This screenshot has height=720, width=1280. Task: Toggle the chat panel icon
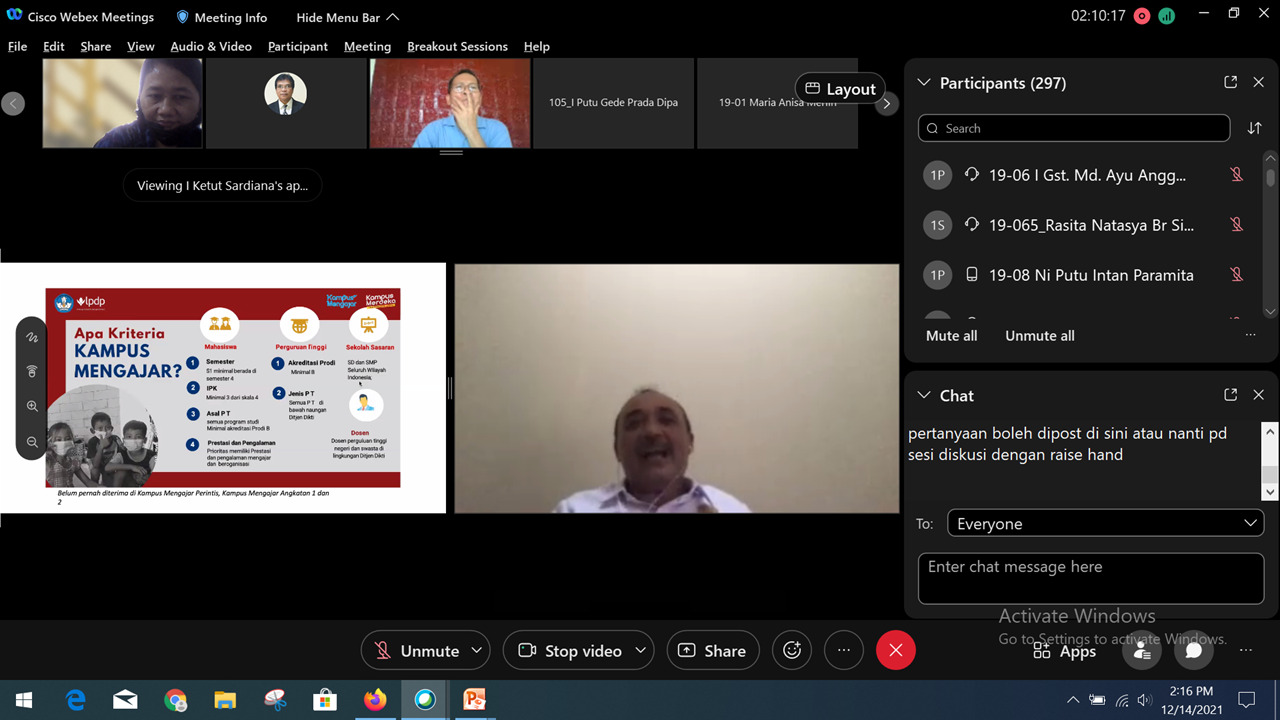[1194, 650]
